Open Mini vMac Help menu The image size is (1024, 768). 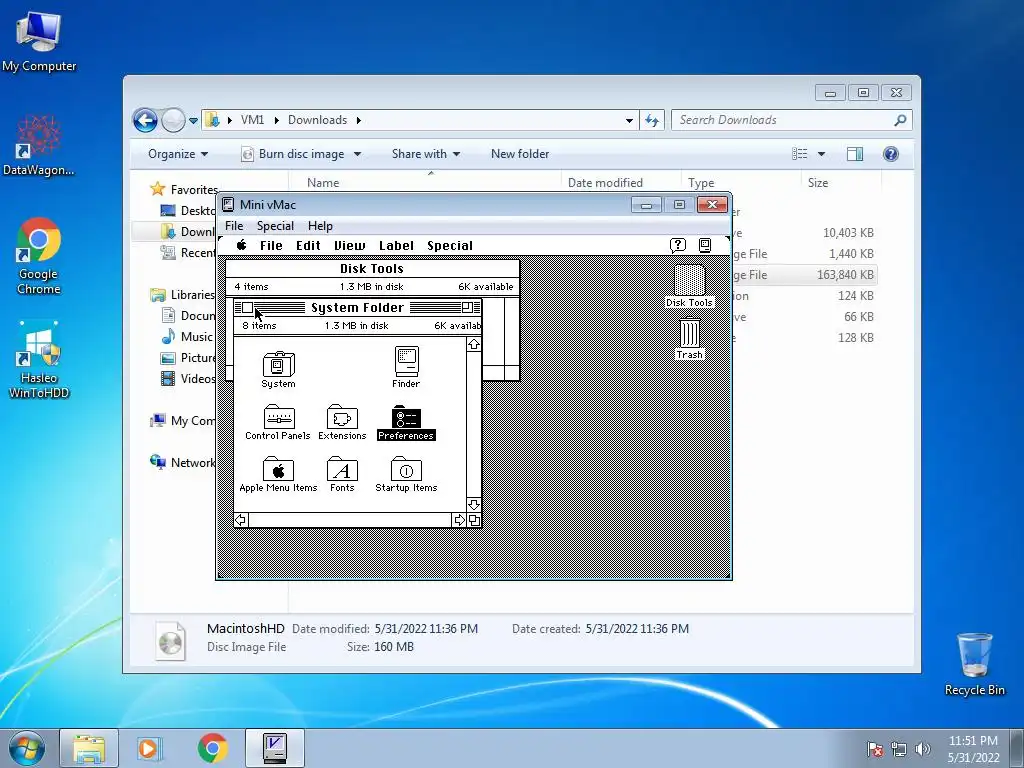pyautogui.click(x=320, y=225)
